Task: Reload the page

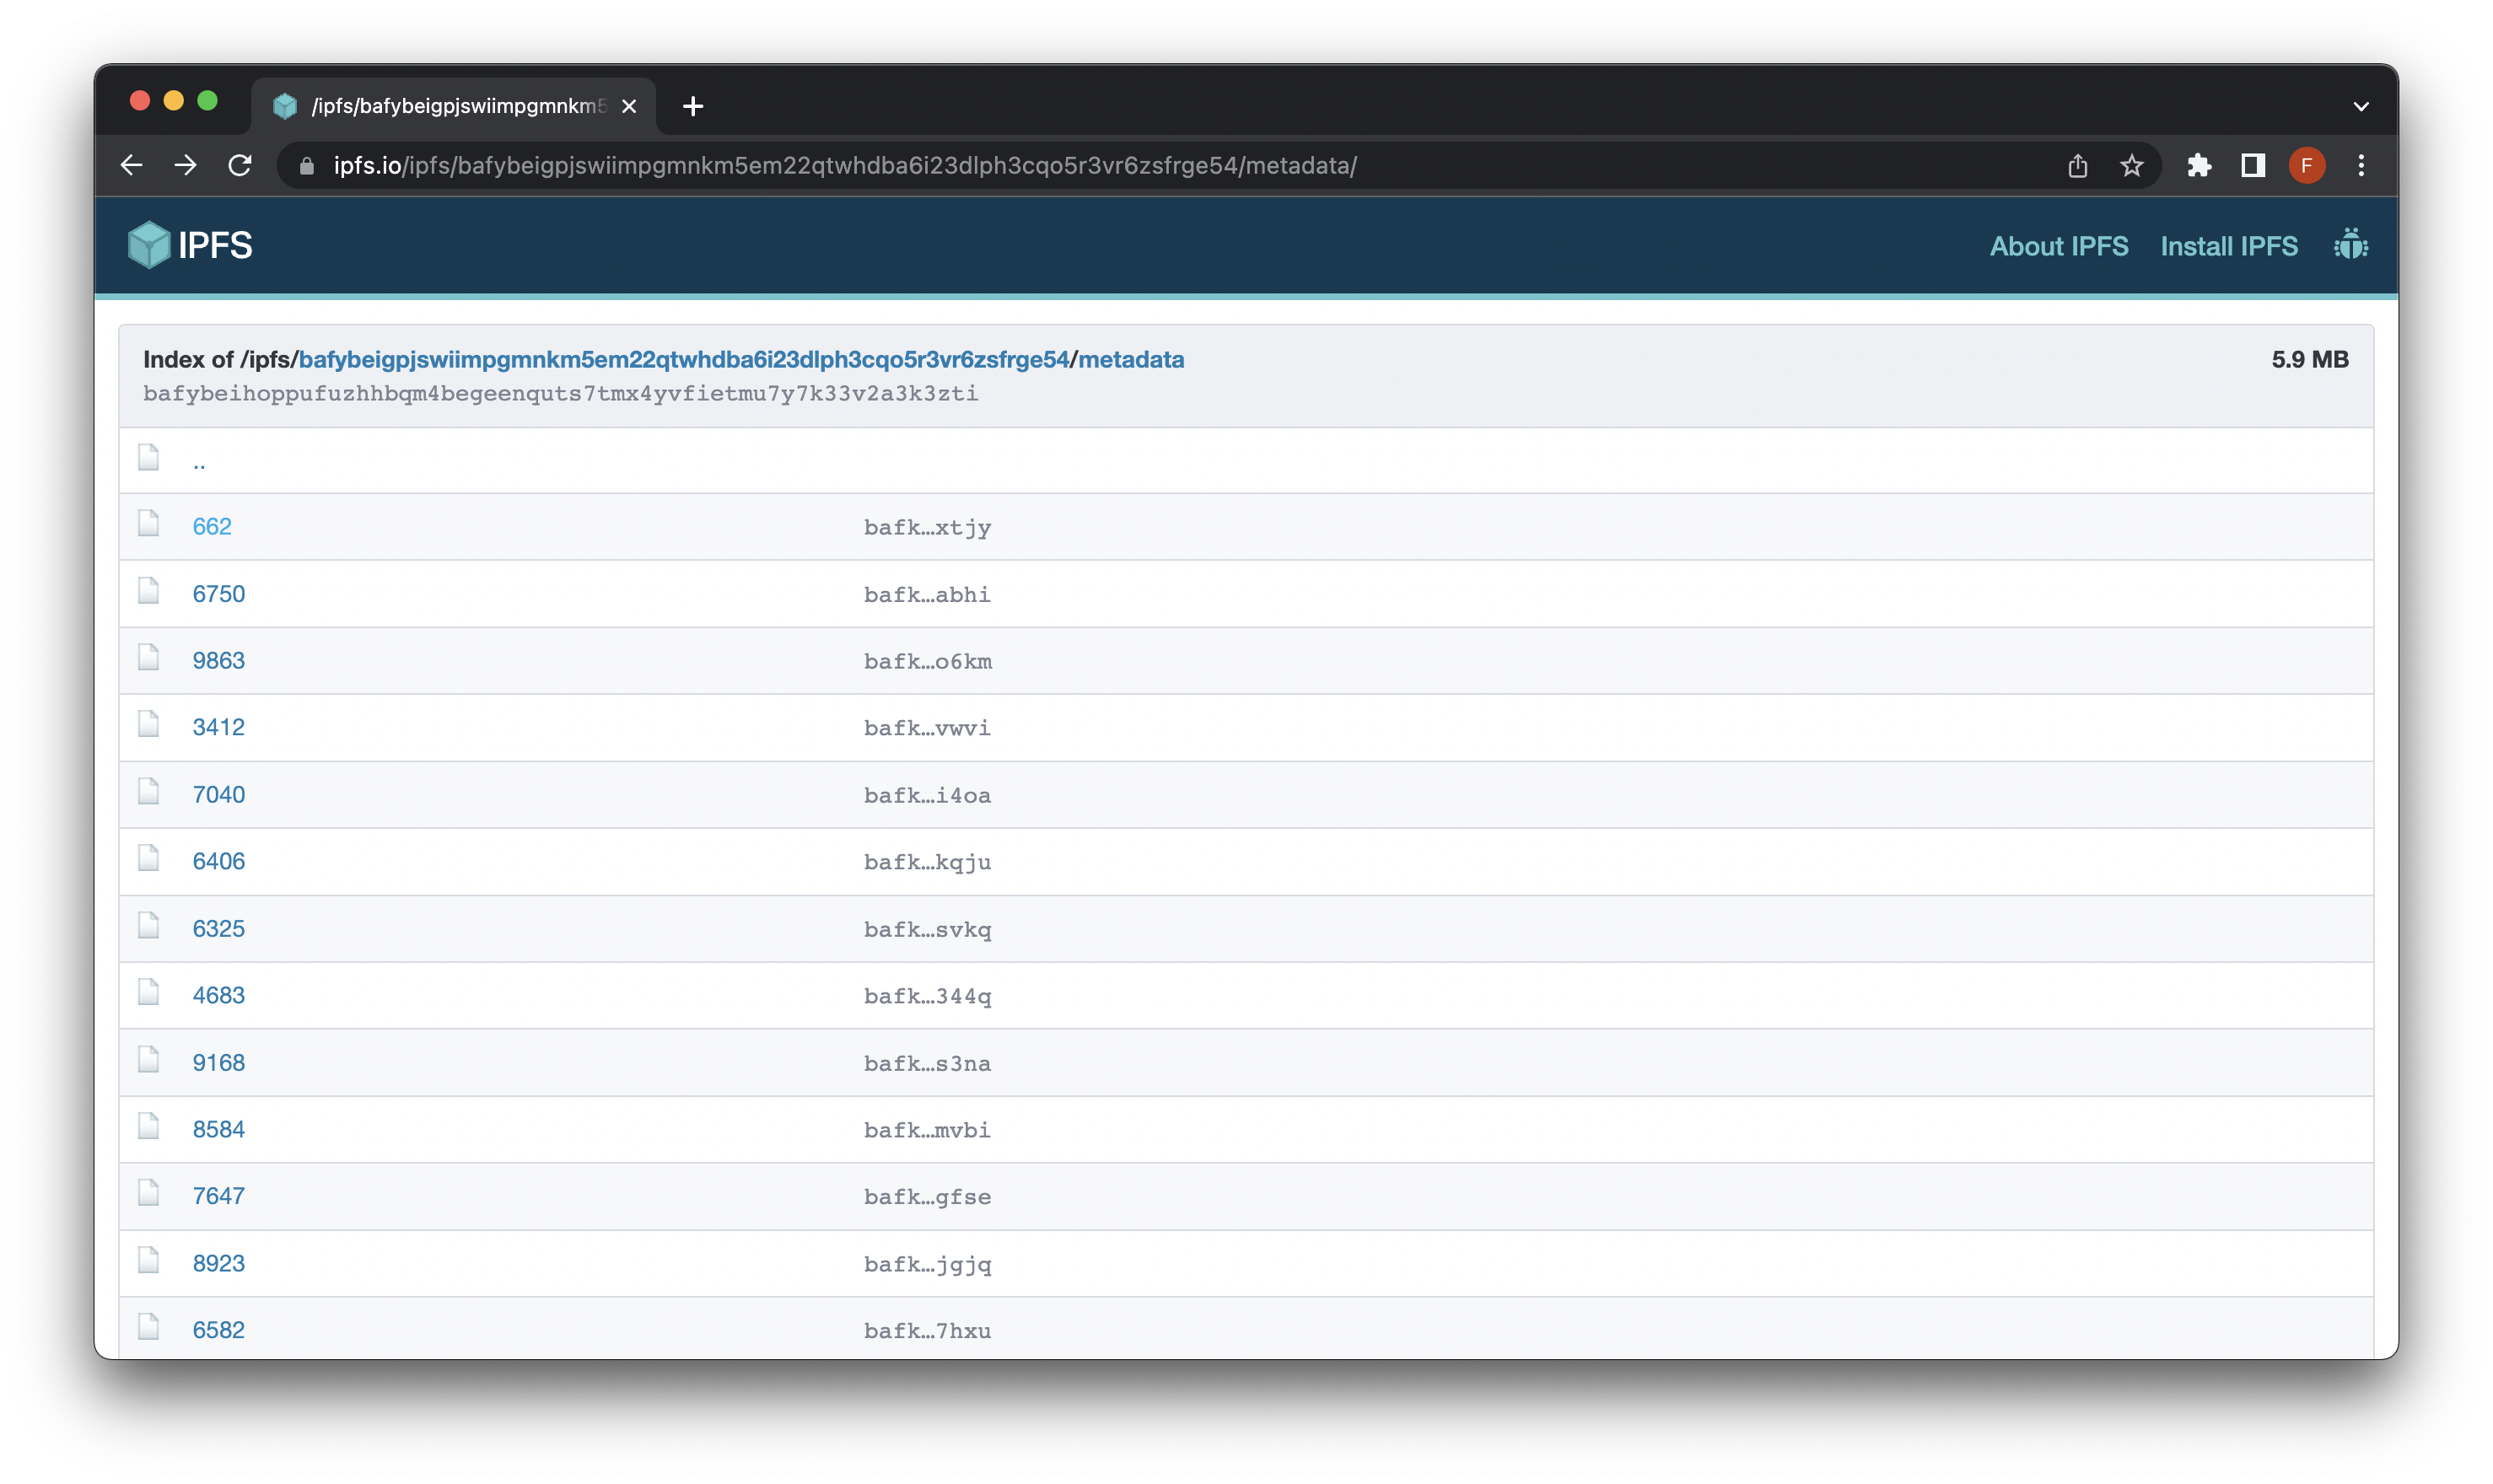Action: pos(239,166)
